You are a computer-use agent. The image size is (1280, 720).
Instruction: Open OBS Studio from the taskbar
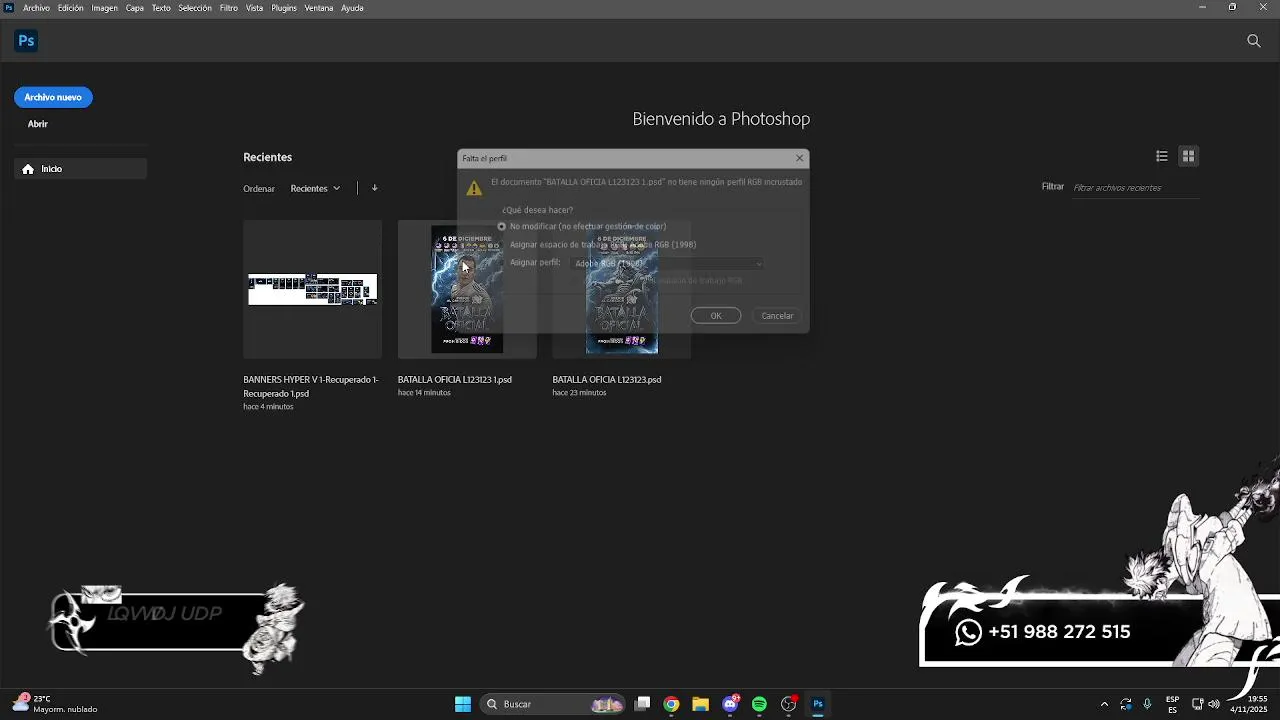[789, 704]
